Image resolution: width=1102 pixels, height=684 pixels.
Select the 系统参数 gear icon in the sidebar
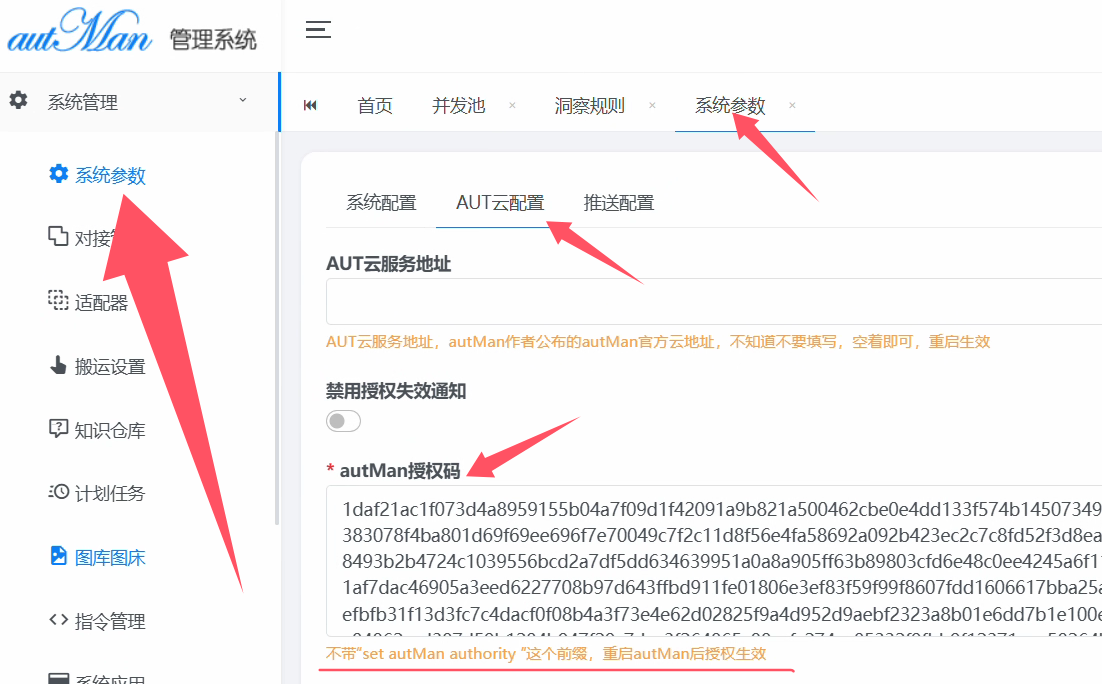tap(58, 174)
